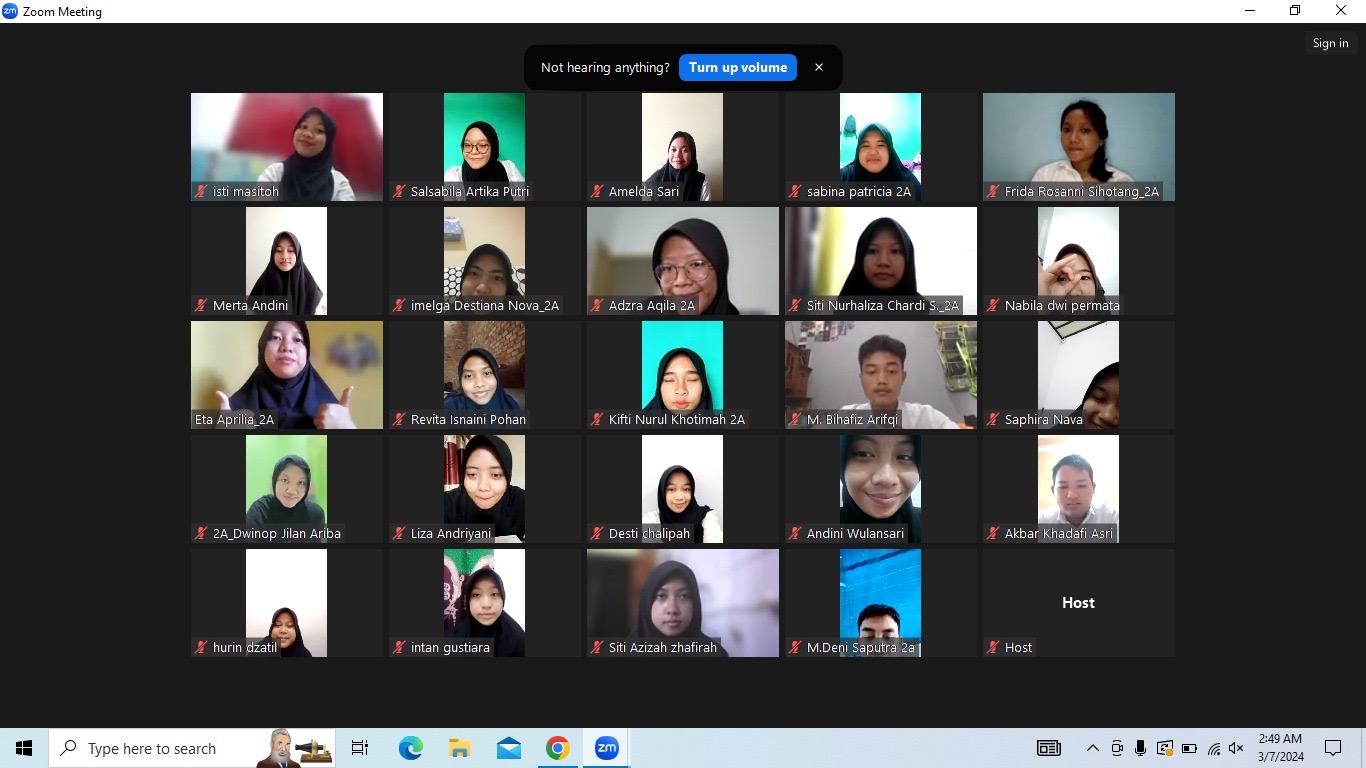The height and width of the screenshot is (768, 1366).
Task: Open File Explorer from taskbar
Action: coord(459,748)
